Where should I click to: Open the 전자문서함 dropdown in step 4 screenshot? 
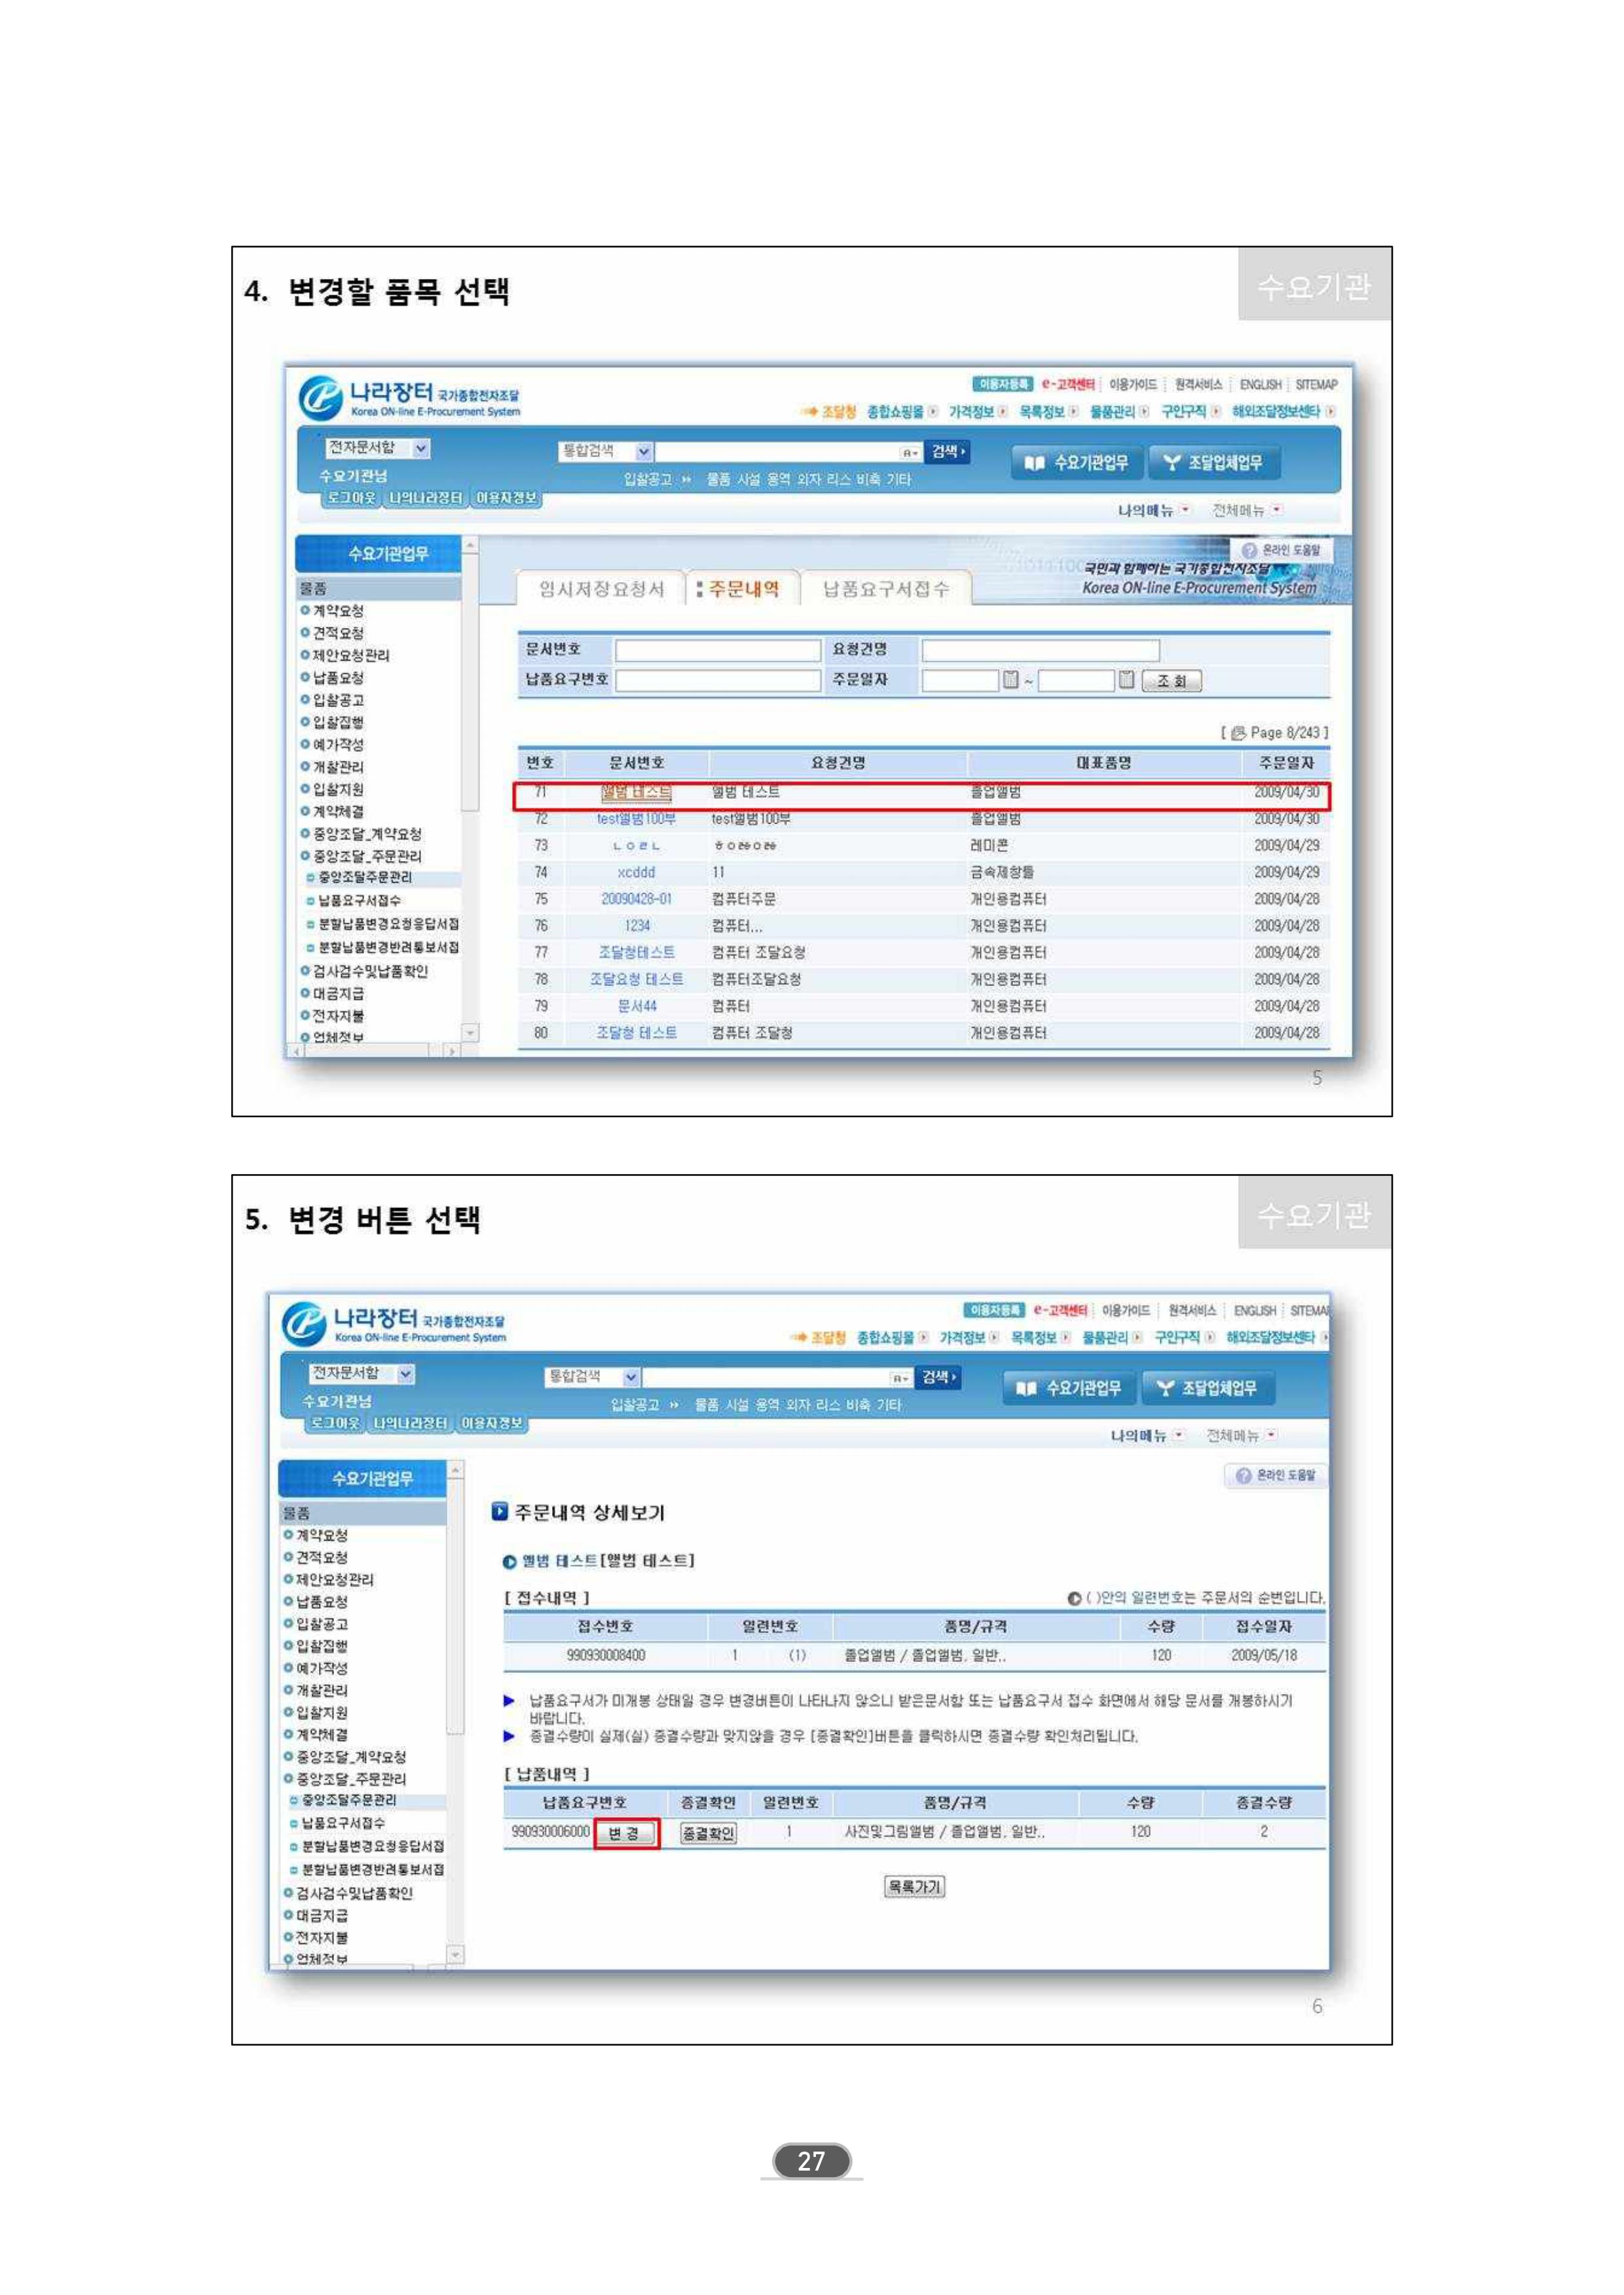[421, 449]
